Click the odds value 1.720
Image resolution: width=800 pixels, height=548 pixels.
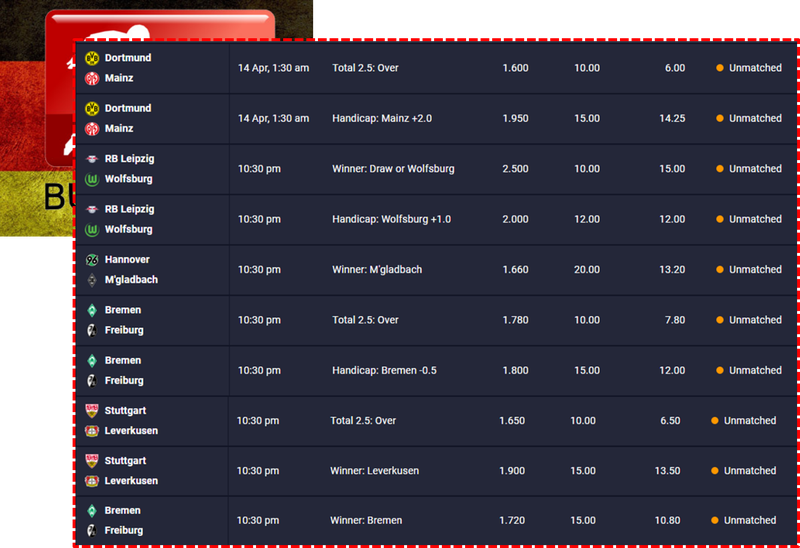pos(512,520)
